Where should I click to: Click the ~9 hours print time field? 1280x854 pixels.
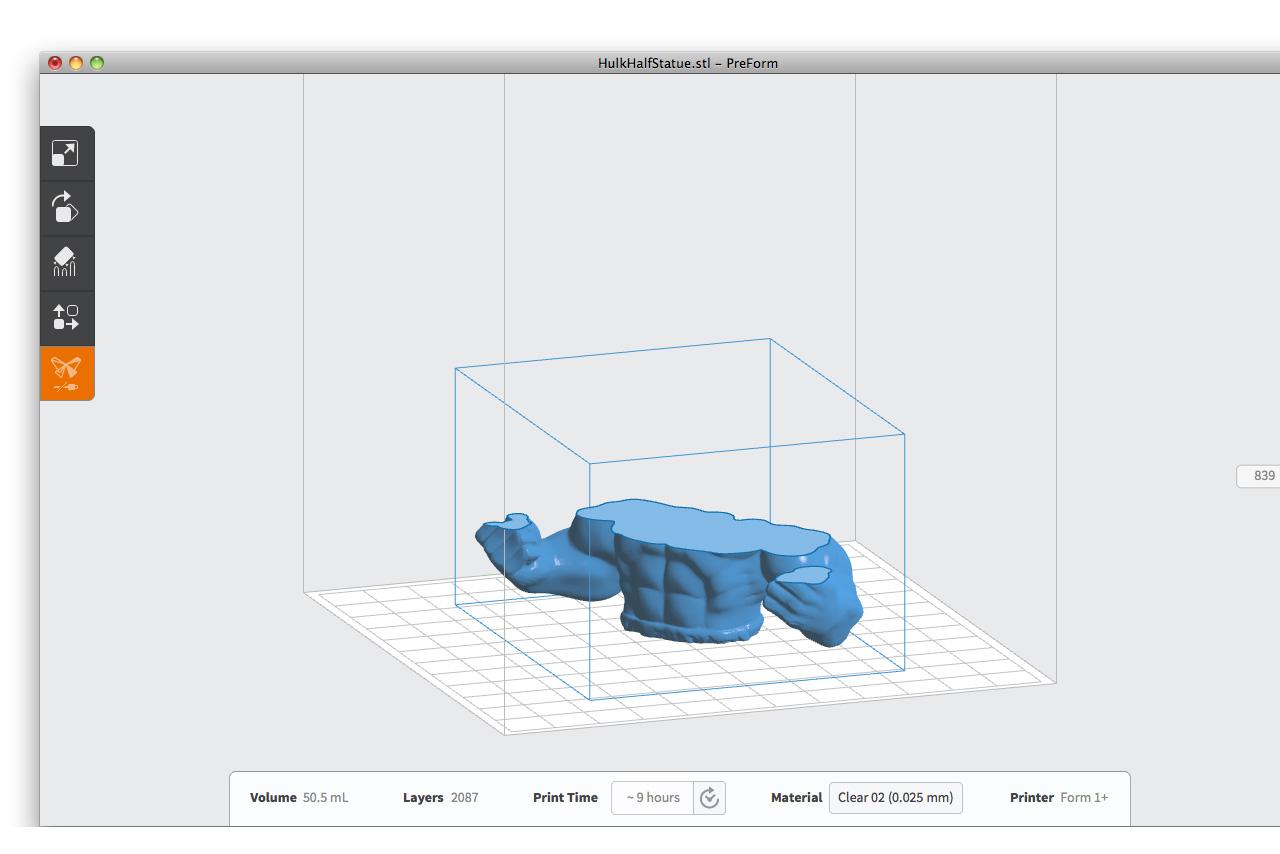pyautogui.click(x=653, y=798)
